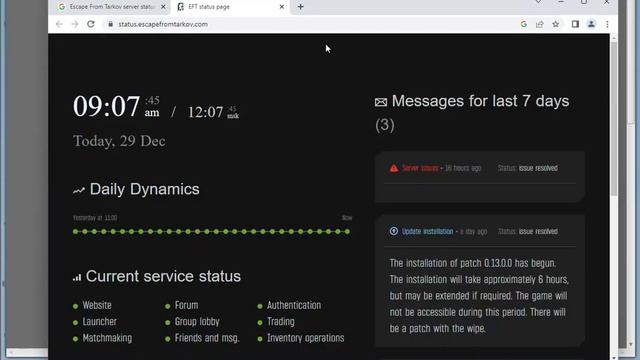Click the Server issues red warning icon
The image size is (640, 360).
point(393,168)
